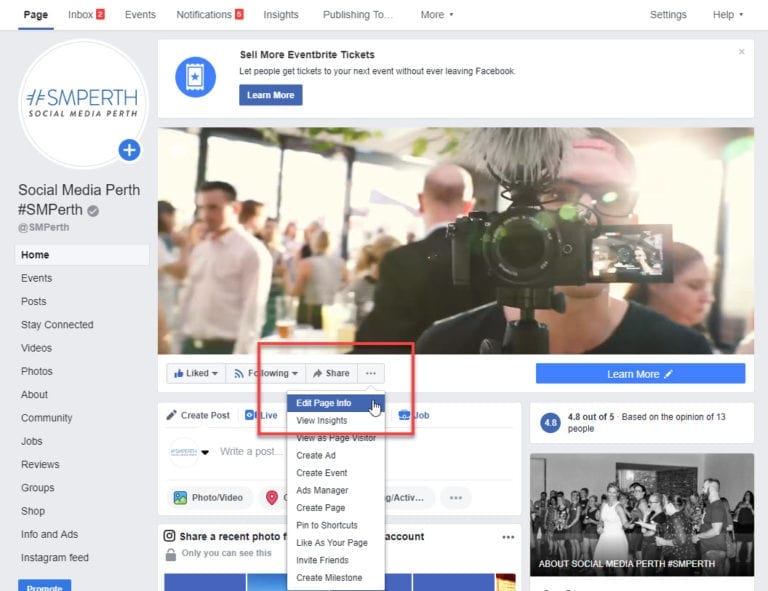
Task: Open page Settings
Action: point(668,15)
